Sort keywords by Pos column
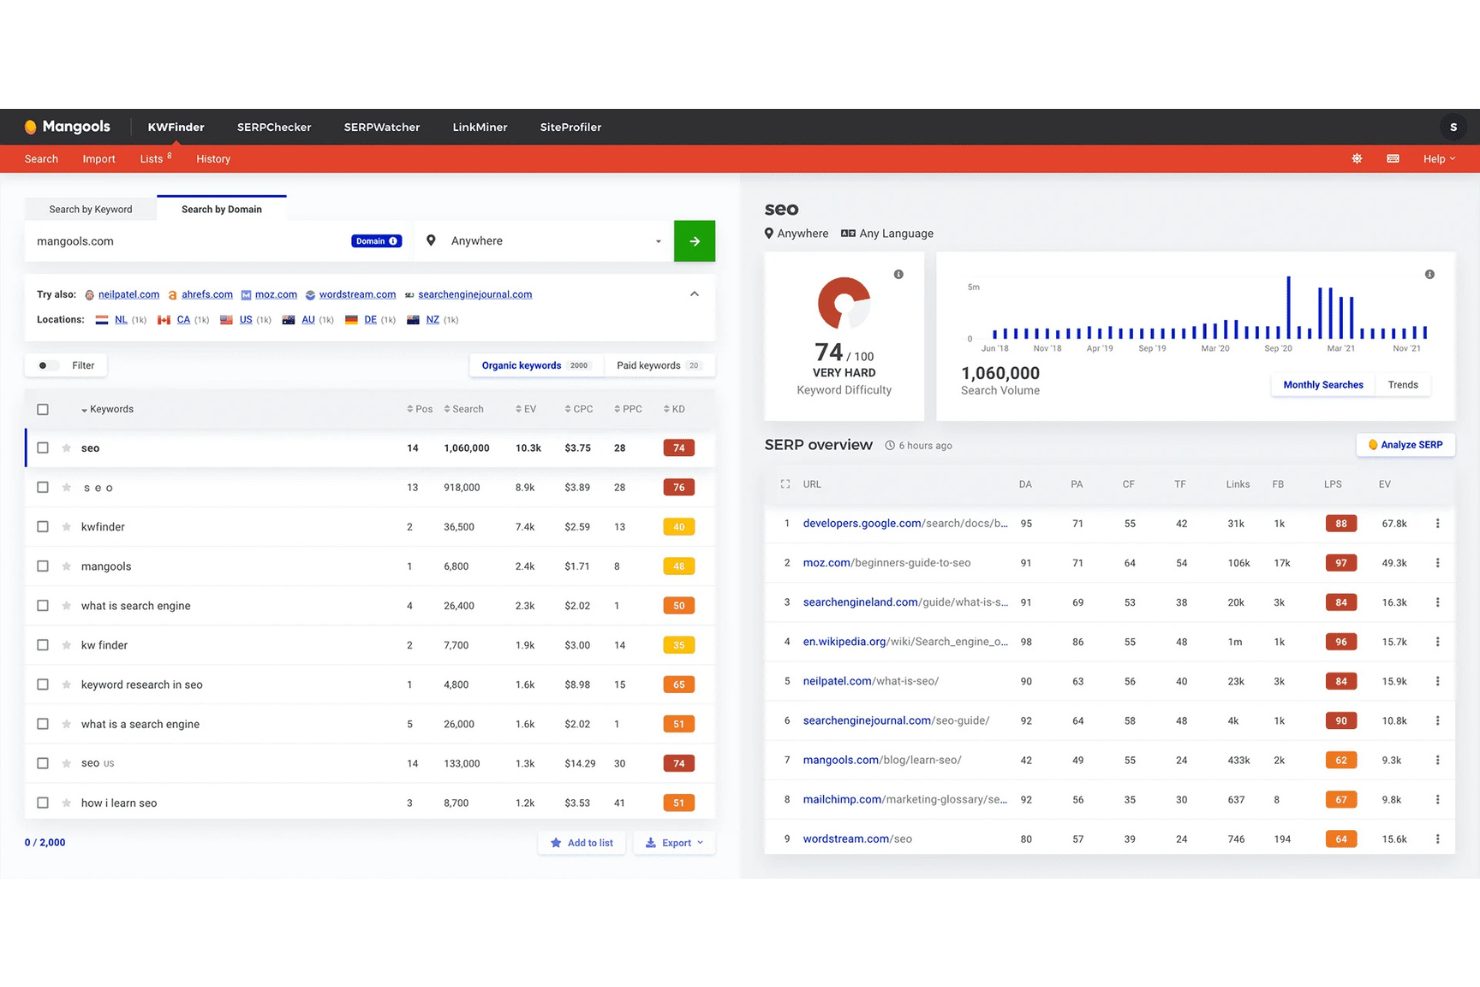This screenshot has width=1480, height=987. (x=420, y=409)
